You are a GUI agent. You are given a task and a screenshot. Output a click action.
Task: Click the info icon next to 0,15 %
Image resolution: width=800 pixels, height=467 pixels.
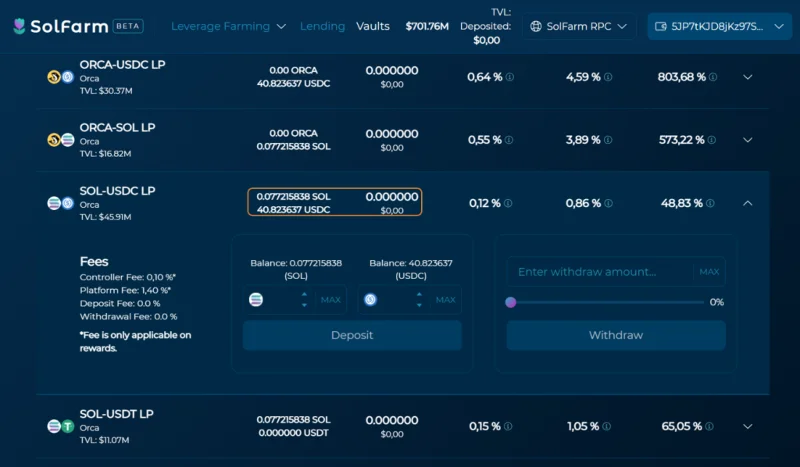[508, 426]
